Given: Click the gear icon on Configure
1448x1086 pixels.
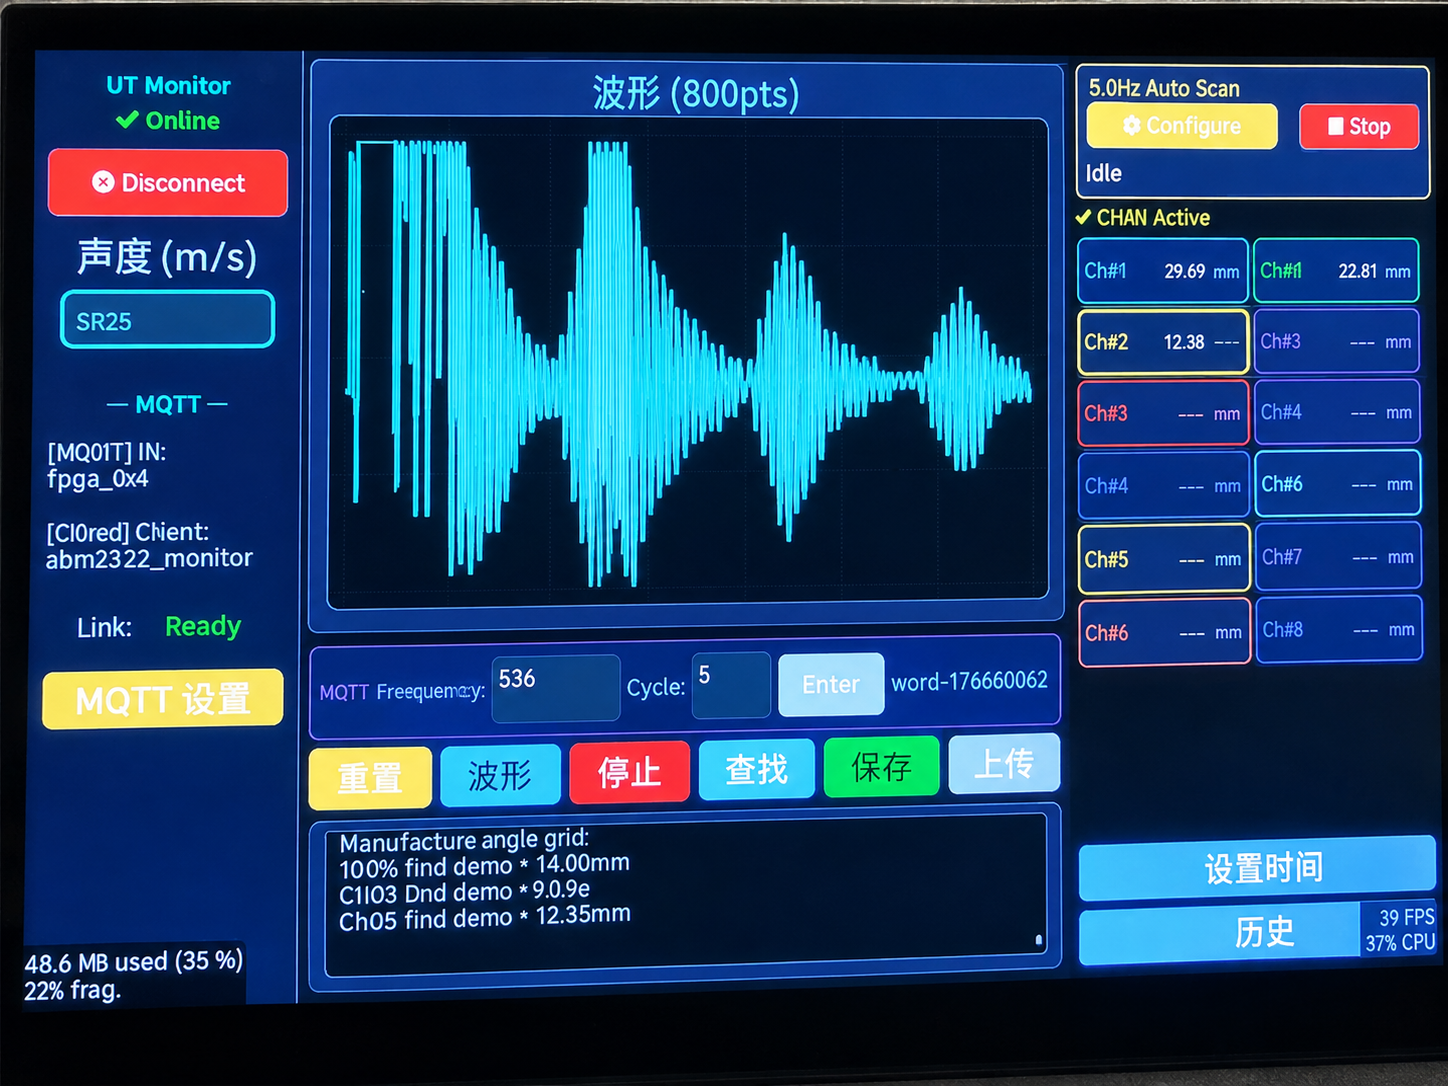Looking at the screenshot, I should point(1132,126).
